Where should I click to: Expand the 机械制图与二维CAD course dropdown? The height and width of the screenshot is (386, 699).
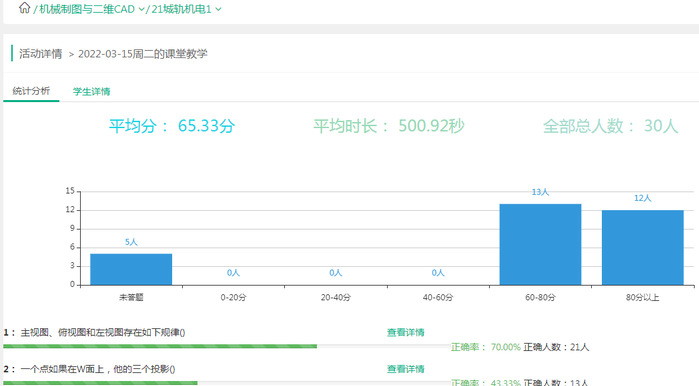pyautogui.click(x=141, y=9)
